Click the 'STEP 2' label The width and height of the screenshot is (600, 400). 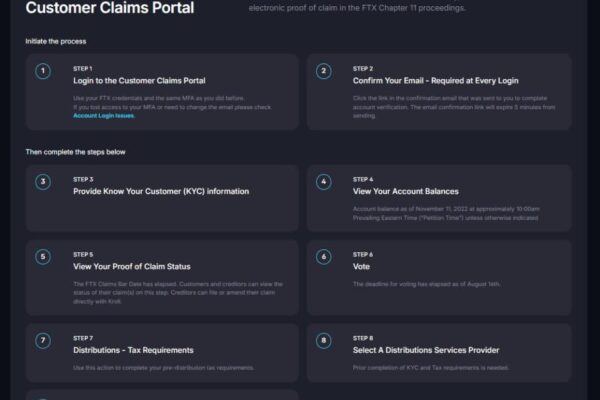coord(363,69)
